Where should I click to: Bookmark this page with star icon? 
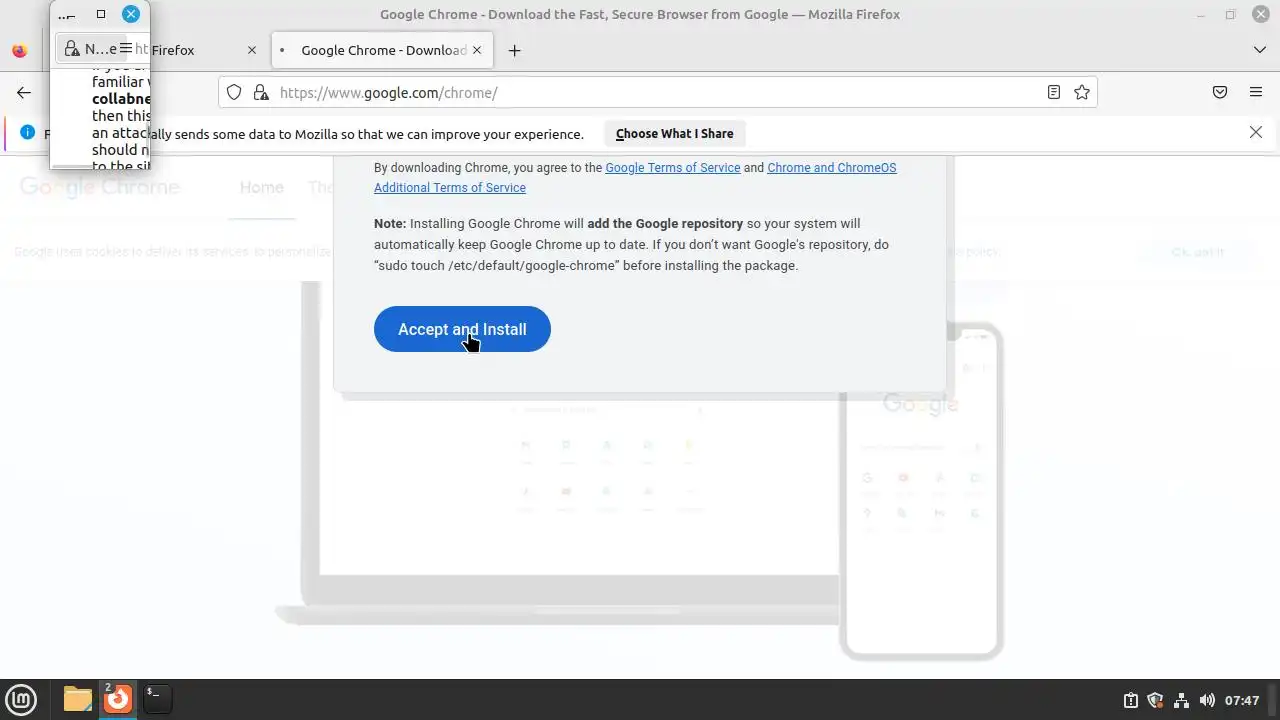coord(1082,92)
